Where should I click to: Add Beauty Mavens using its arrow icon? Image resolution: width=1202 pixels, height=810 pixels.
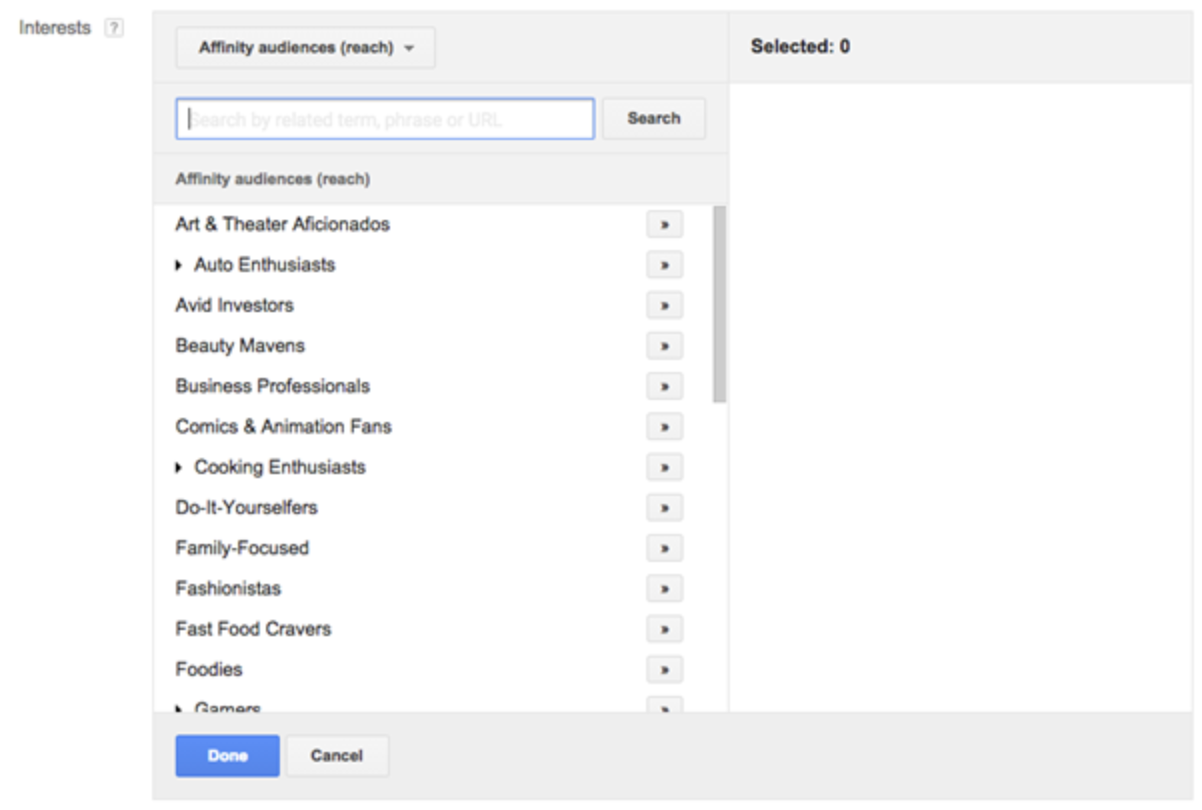click(x=664, y=346)
